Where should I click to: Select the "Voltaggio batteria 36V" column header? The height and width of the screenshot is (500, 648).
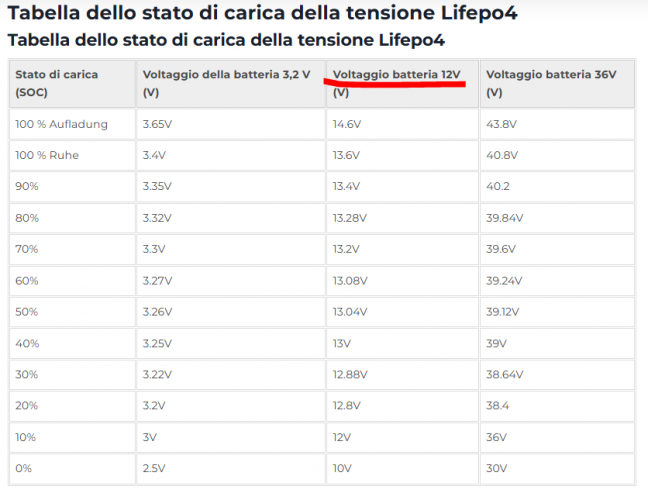point(549,74)
